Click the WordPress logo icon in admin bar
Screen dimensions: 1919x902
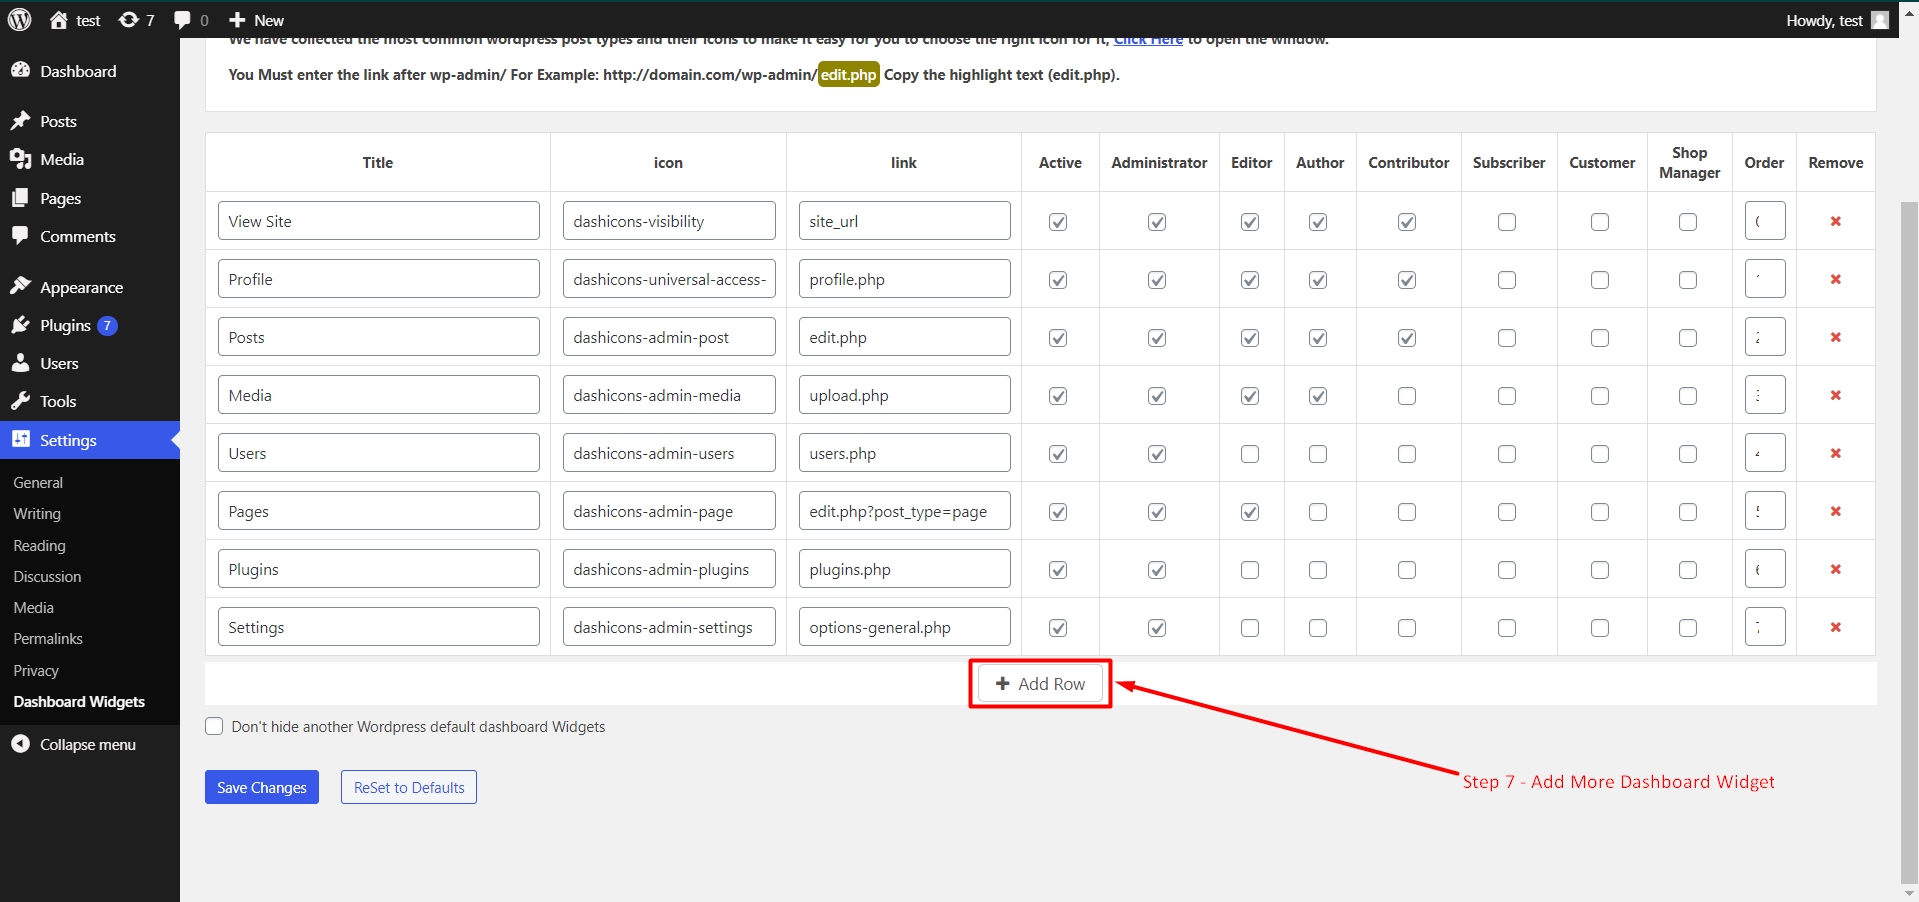pyautogui.click(x=20, y=20)
